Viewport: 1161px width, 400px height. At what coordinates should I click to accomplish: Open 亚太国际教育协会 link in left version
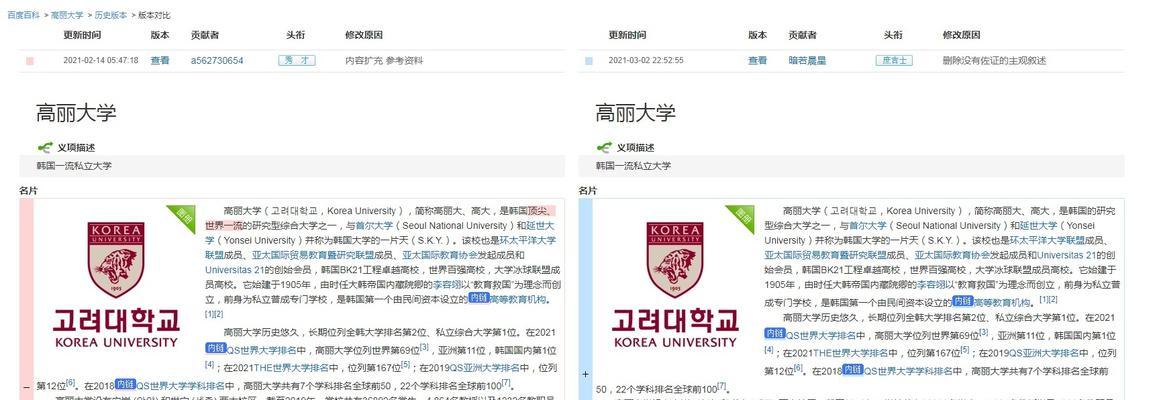[441, 255]
